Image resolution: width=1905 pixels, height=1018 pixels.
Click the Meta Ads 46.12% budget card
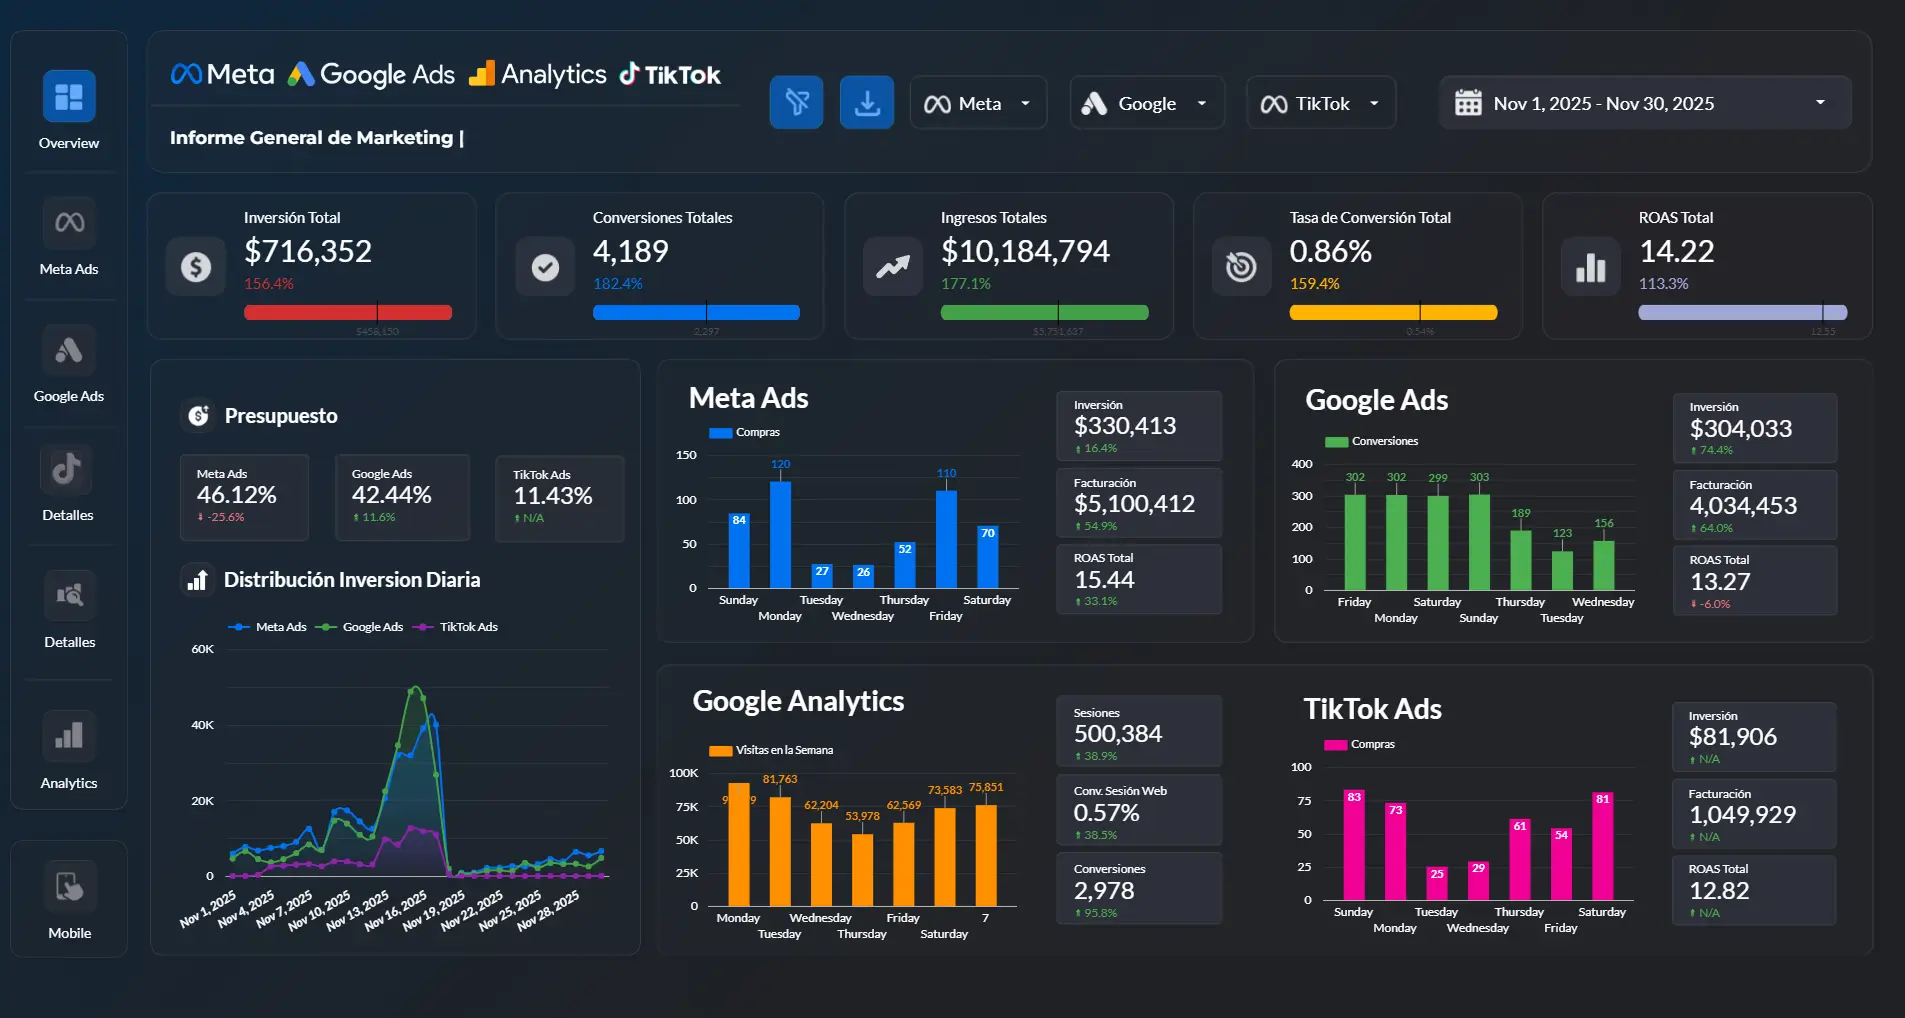click(244, 497)
